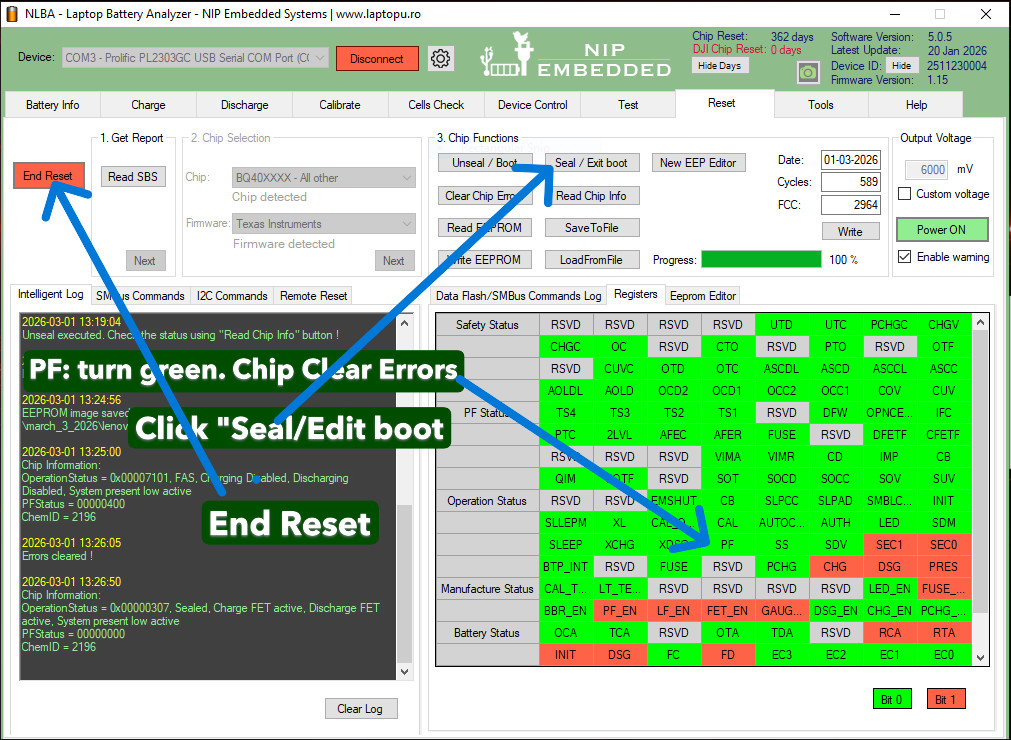Viewport: 1011px width, 740px height.
Task: Click the NIP Embedded logo
Action: (x=576, y=56)
